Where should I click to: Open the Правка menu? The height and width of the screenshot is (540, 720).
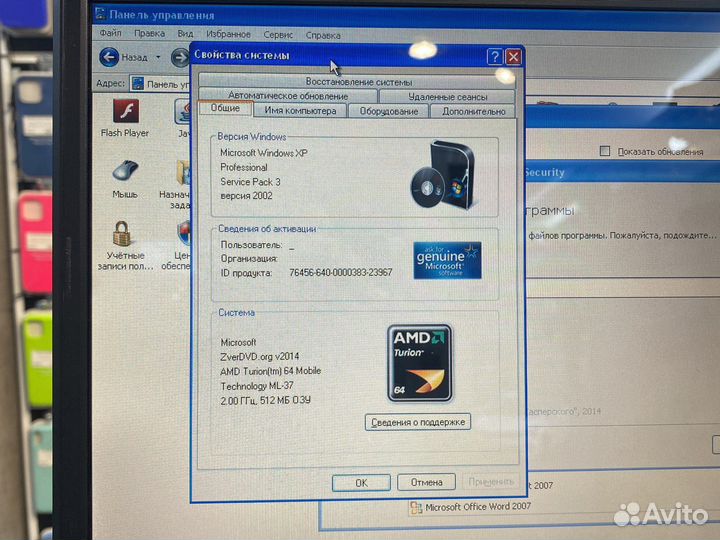(x=149, y=34)
